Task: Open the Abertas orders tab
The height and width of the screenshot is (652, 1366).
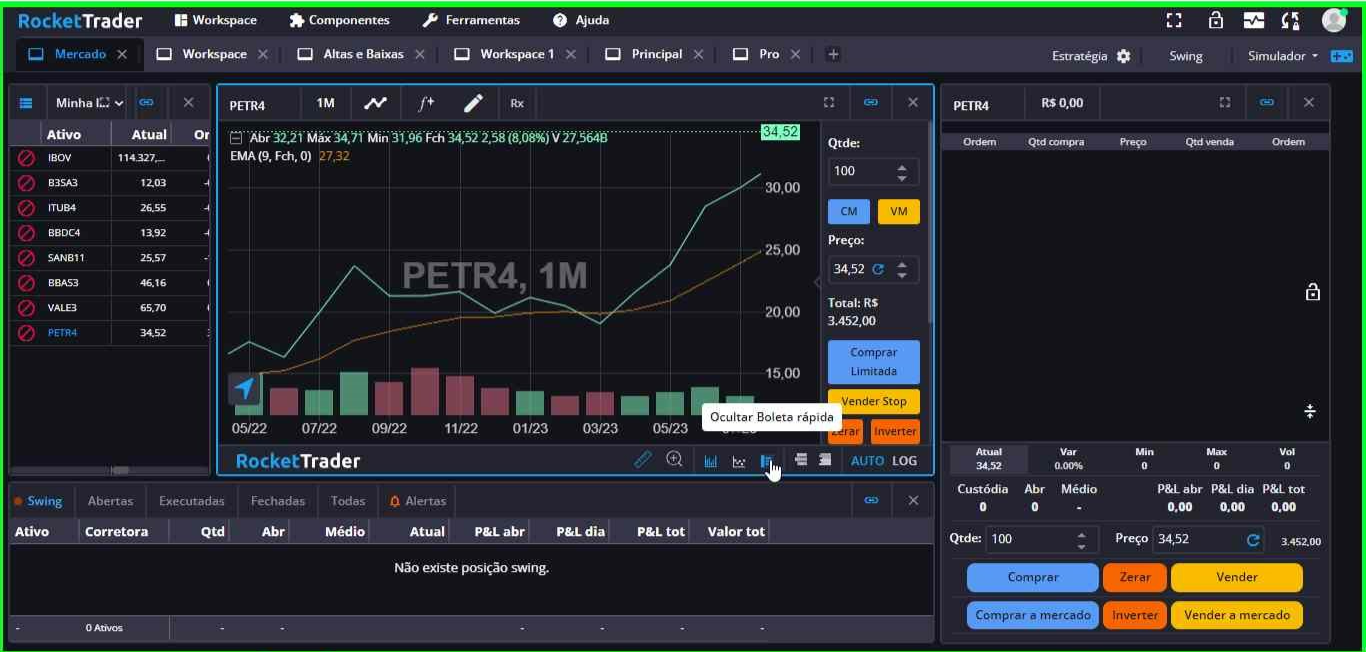Action: click(x=110, y=501)
